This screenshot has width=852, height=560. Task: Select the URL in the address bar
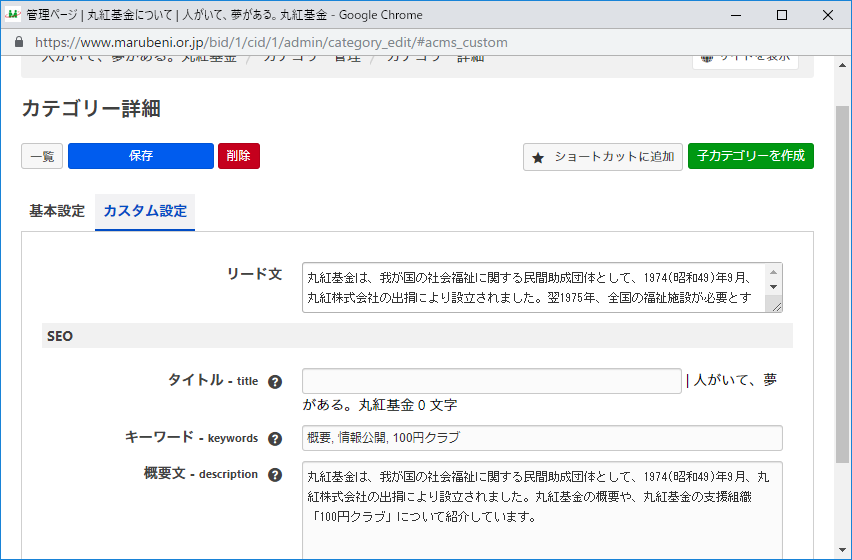271,43
